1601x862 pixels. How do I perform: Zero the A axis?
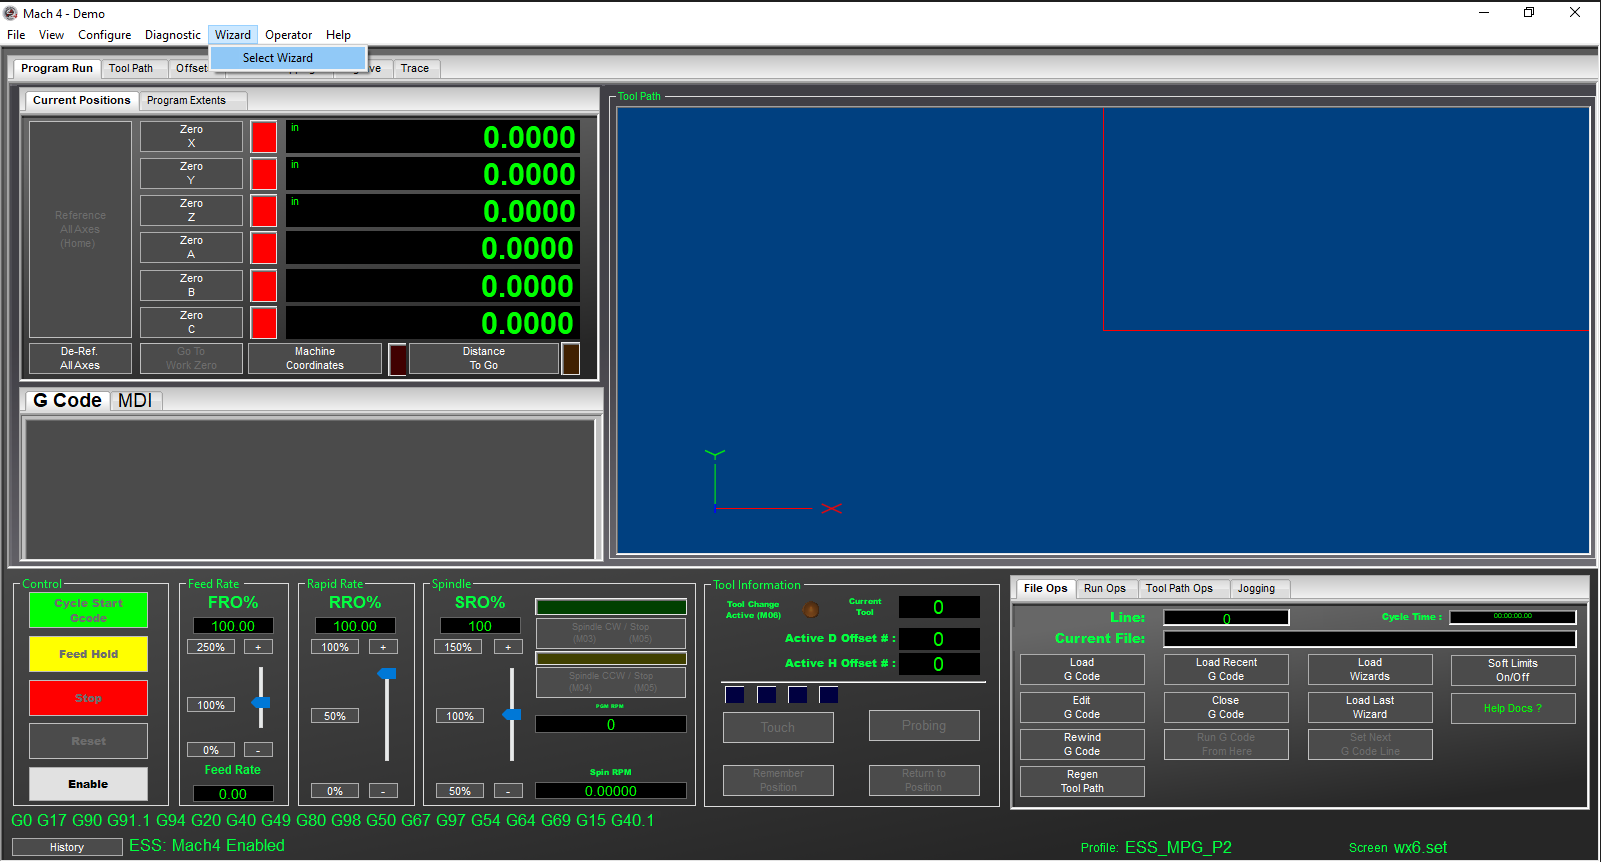pyautogui.click(x=191, y=248)
